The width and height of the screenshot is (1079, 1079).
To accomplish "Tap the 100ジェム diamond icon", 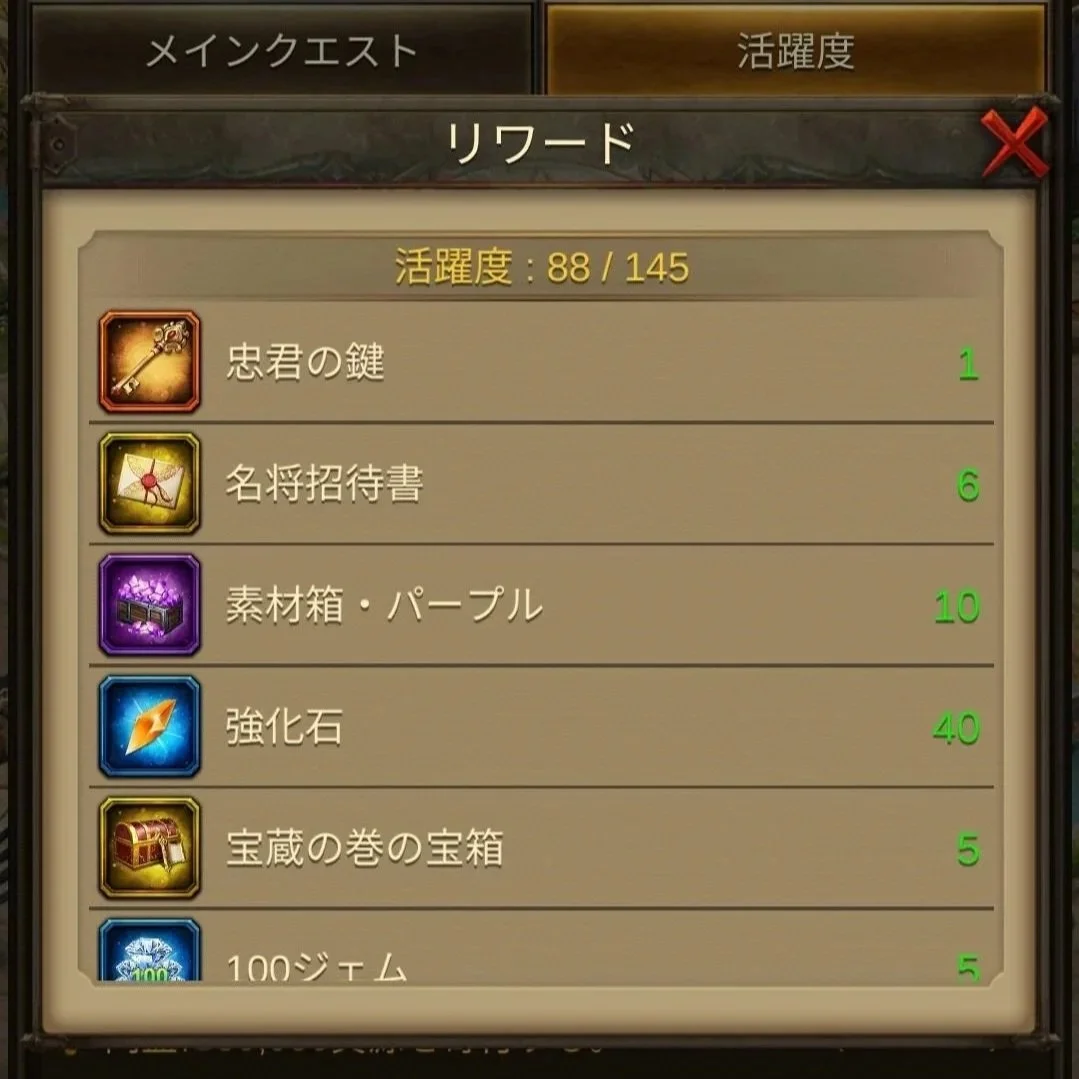I will pyautogui.click(x=149, y=950).
